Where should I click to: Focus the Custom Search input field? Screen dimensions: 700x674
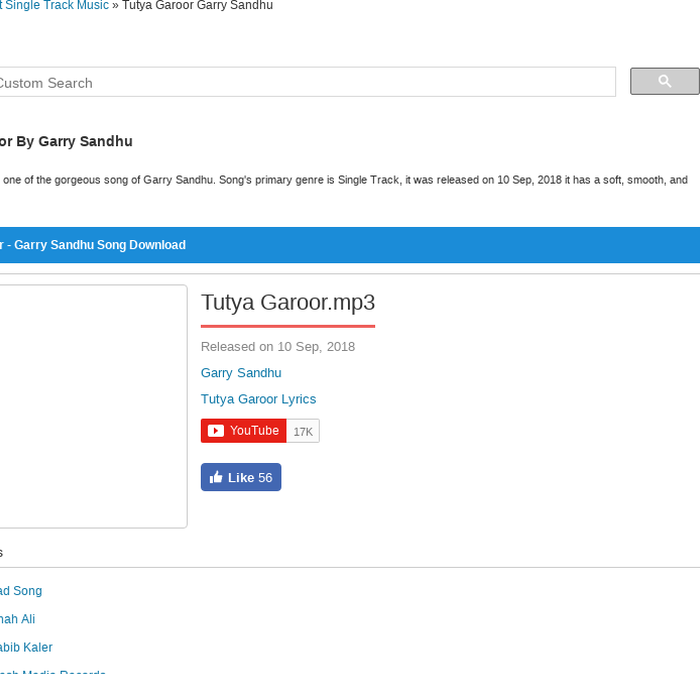click(x=307, y=82)
